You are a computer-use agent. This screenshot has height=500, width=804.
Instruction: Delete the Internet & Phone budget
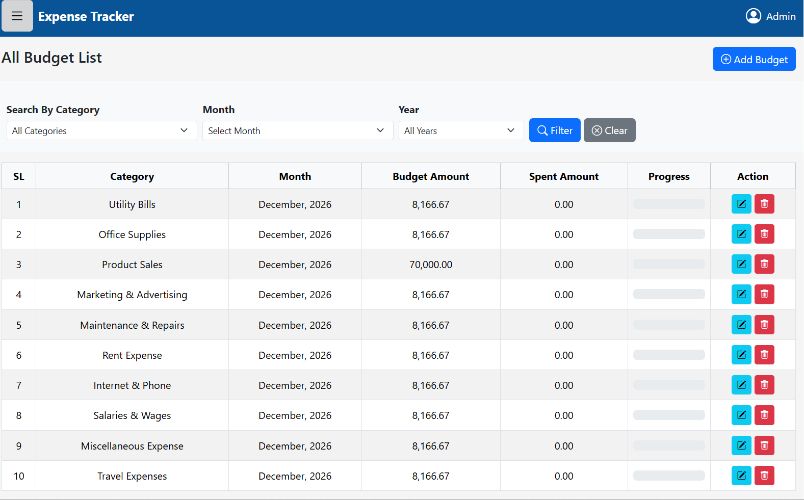tap(764, 385)
